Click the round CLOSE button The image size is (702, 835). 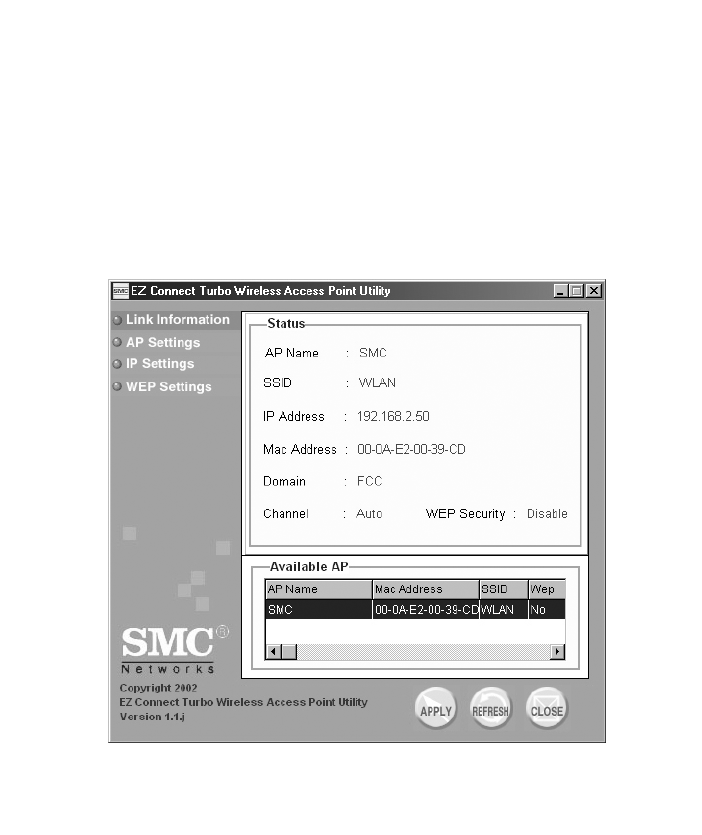(546, 708)
